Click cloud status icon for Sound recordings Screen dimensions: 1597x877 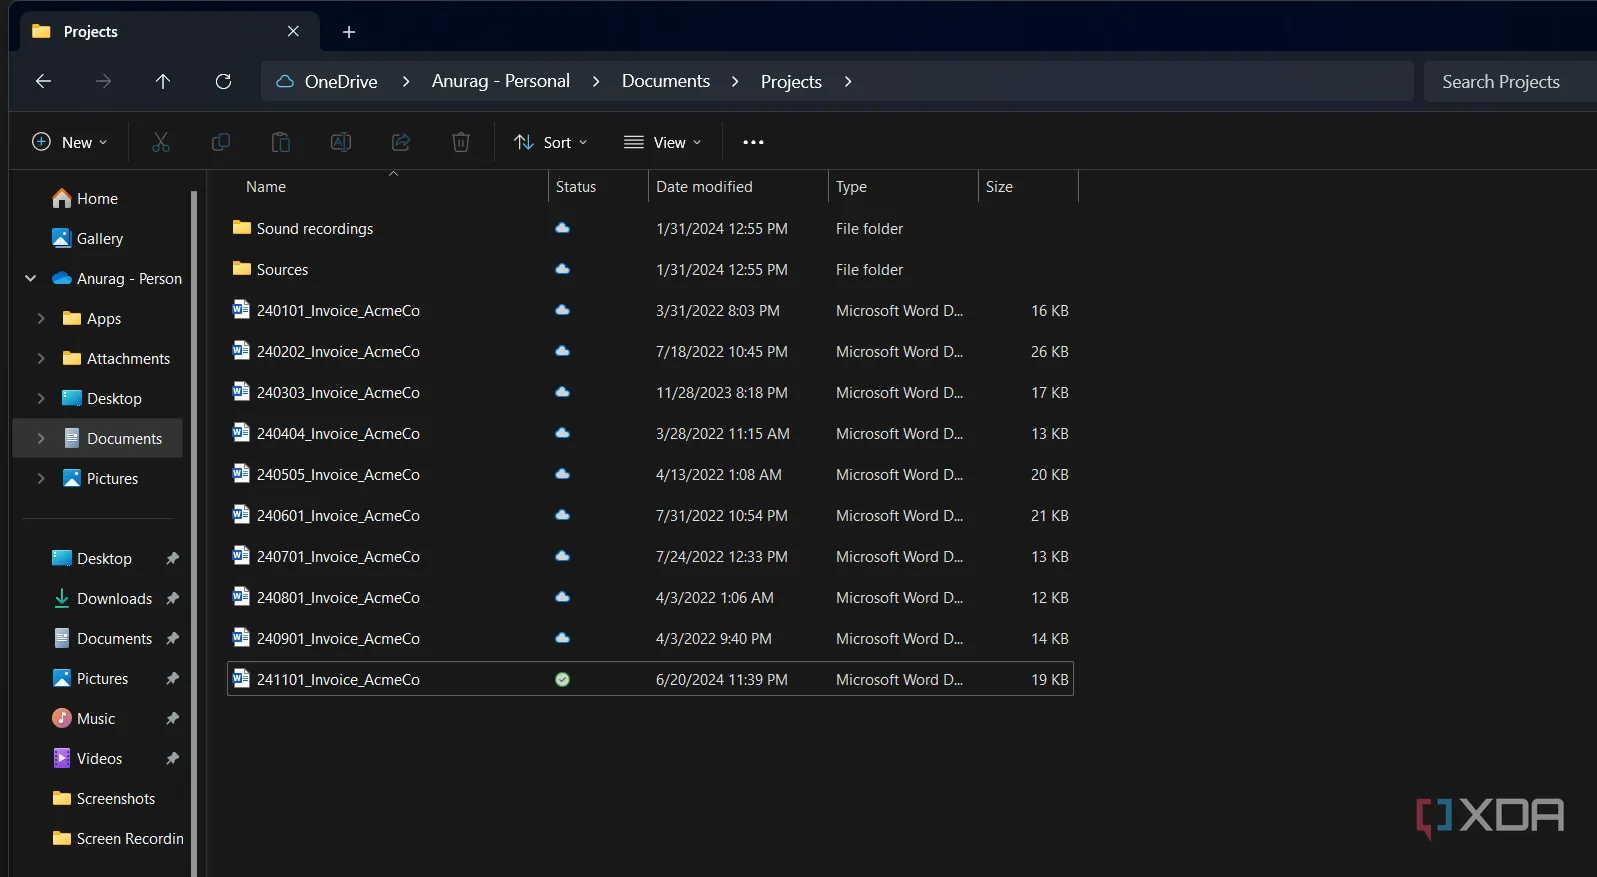(x=562, y=228)
